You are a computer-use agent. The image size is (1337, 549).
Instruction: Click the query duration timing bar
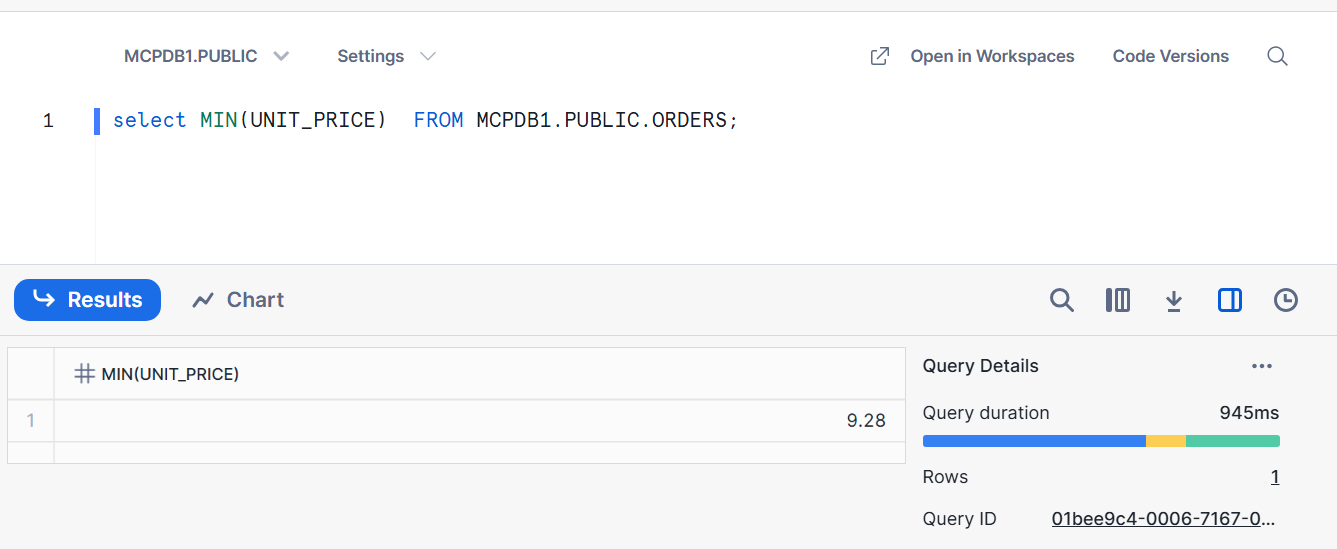click(x=1101, y=441)
